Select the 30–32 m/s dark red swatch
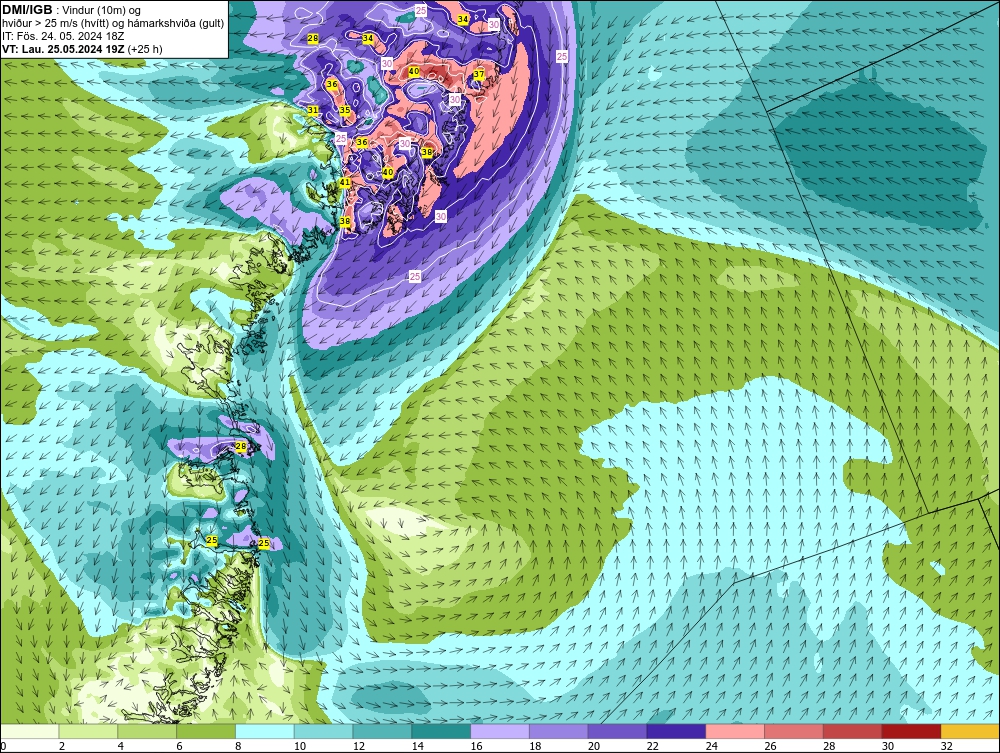Viewport: 1000px width, 753px height. 911,731
